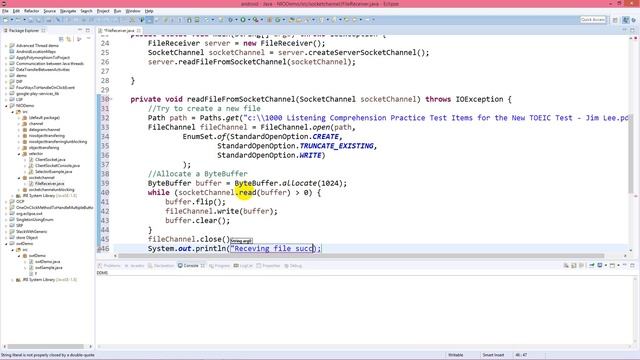Image resolution: width=640 pixels, height=360 pixels.
Task: Click Collapse All in Package Explorer
Action: click(61, 39)
